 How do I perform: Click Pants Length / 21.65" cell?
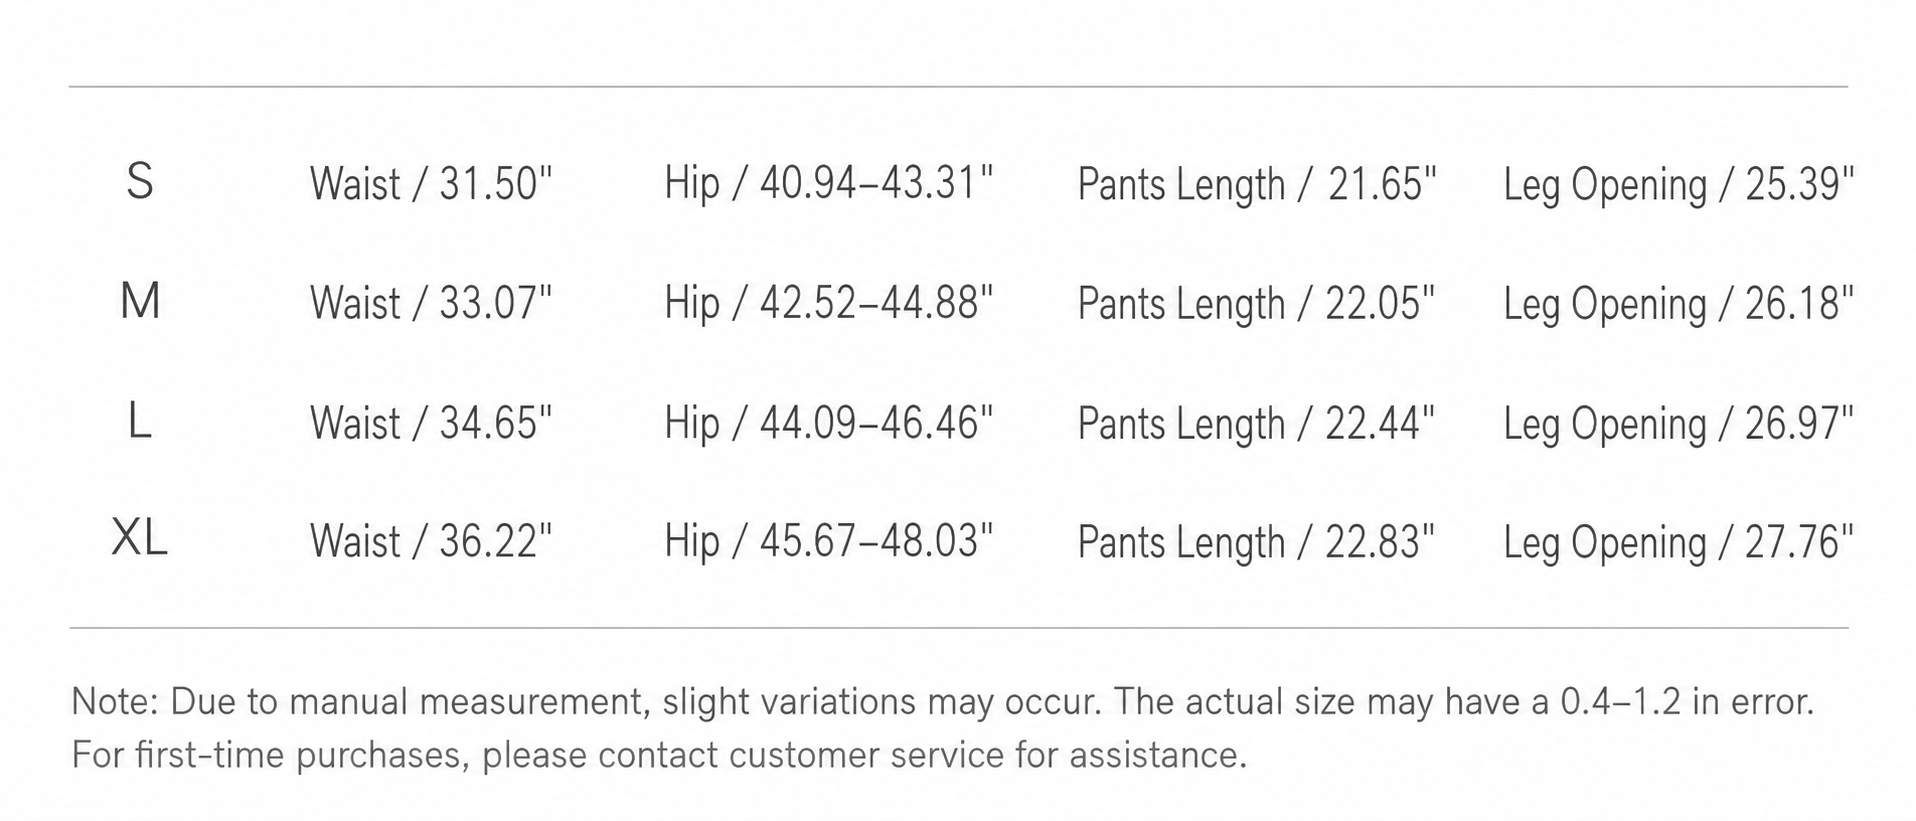click(1257, 186)
